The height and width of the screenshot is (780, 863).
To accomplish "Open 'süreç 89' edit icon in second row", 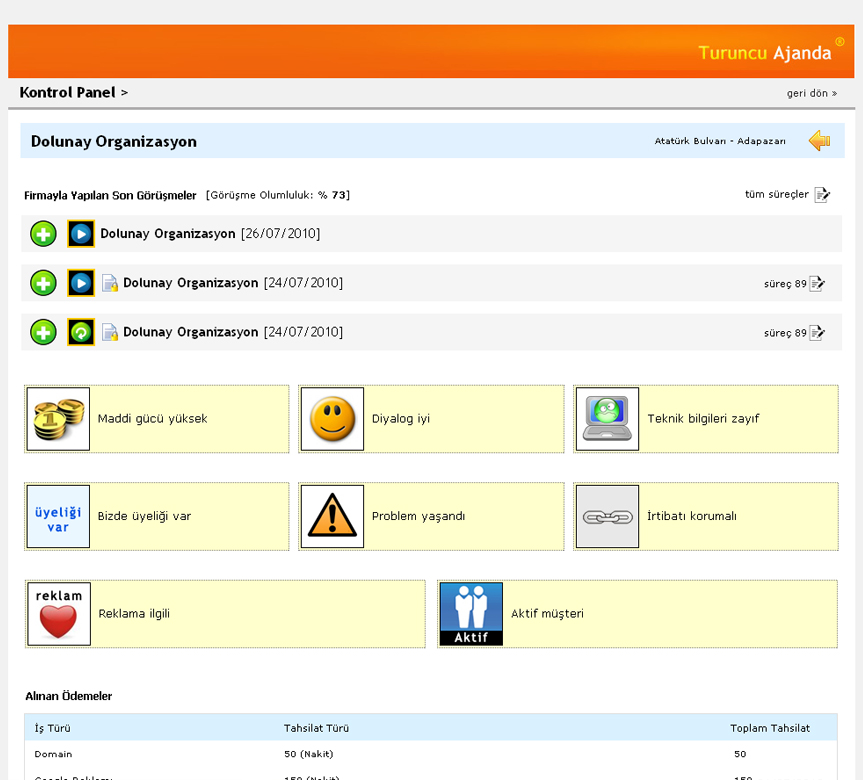I will pyautogui.click(x=817, y=283).
